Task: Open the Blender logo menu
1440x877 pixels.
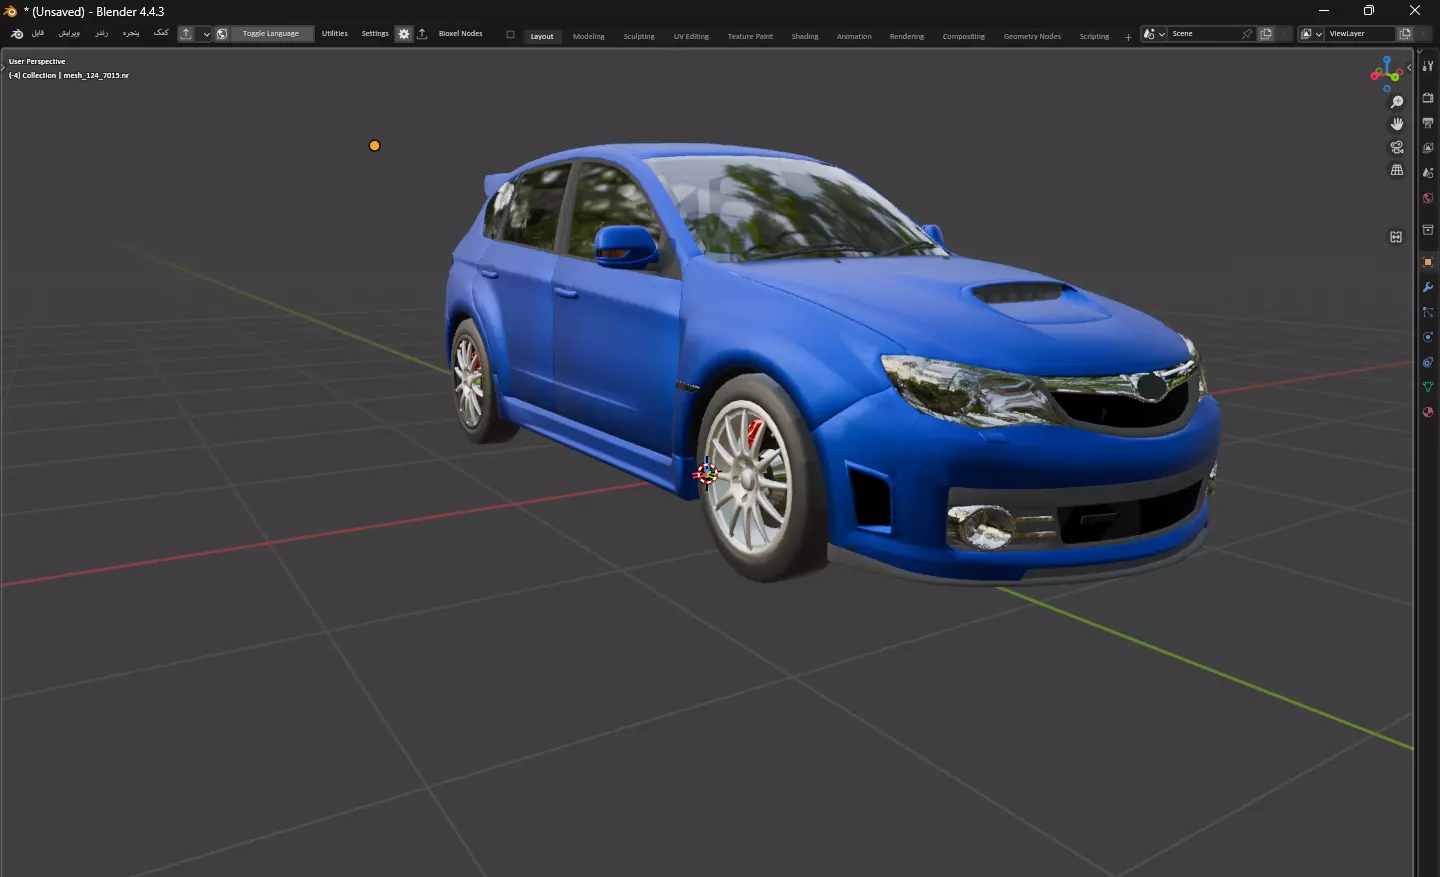Action: [x=17, y=34]
